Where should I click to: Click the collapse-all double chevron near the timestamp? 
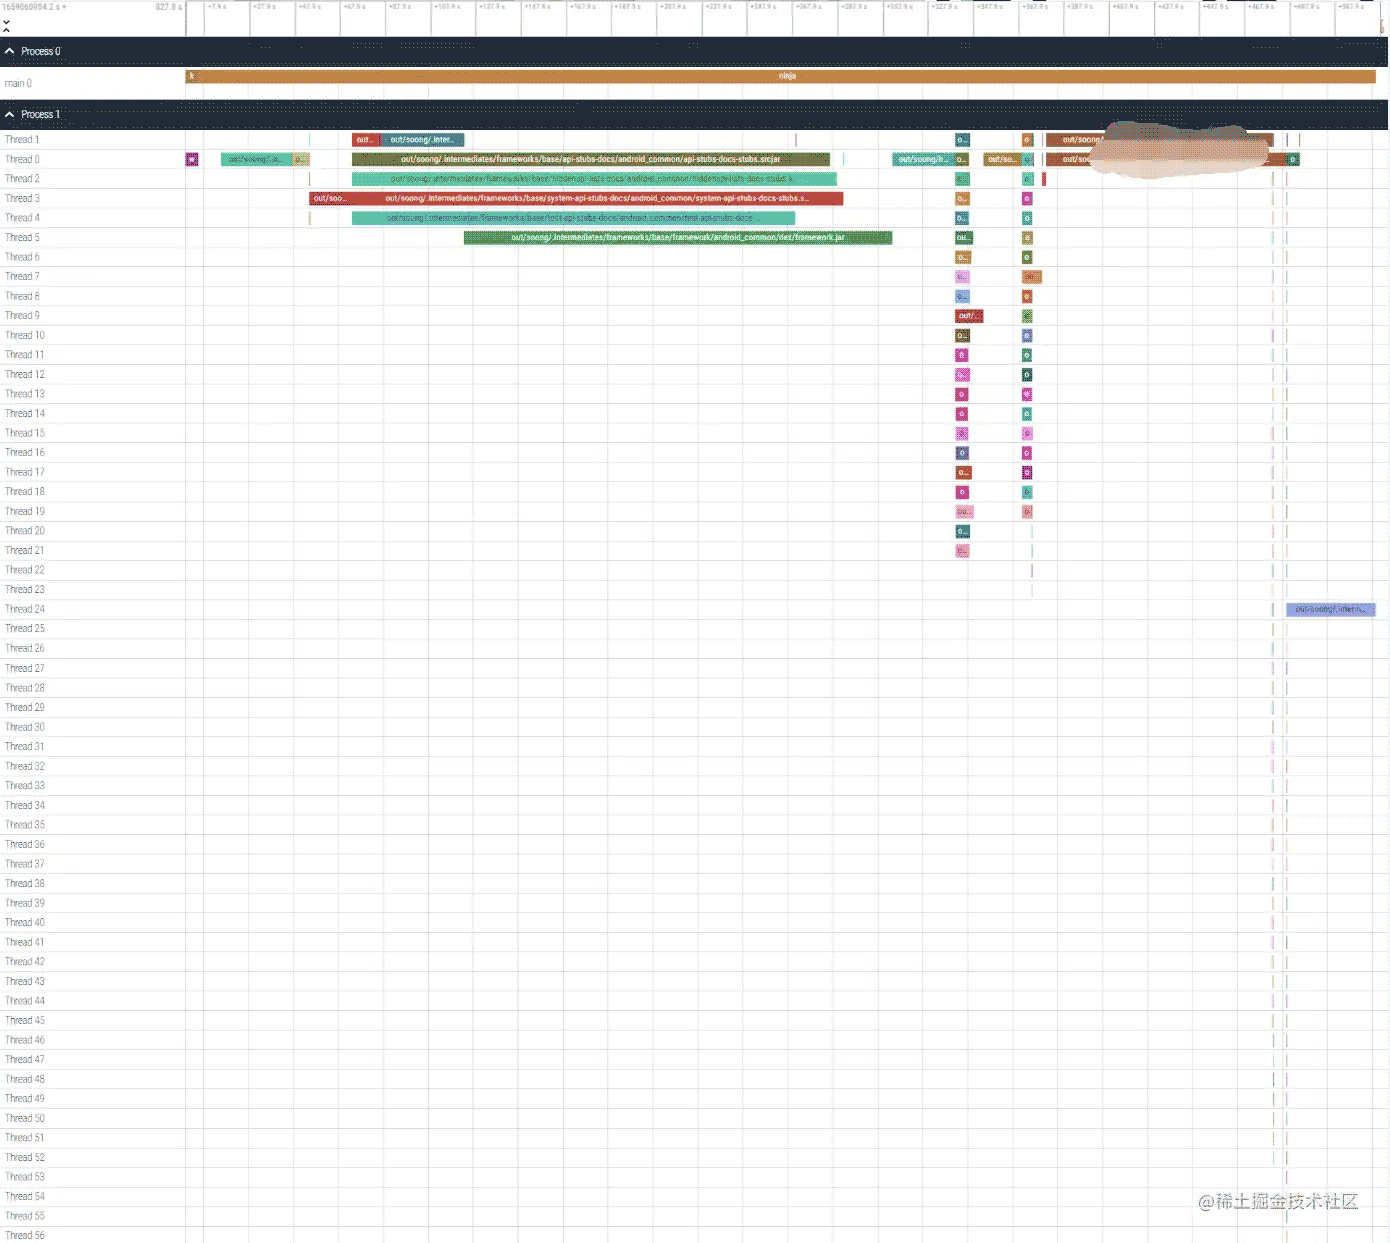click(6, 24)
